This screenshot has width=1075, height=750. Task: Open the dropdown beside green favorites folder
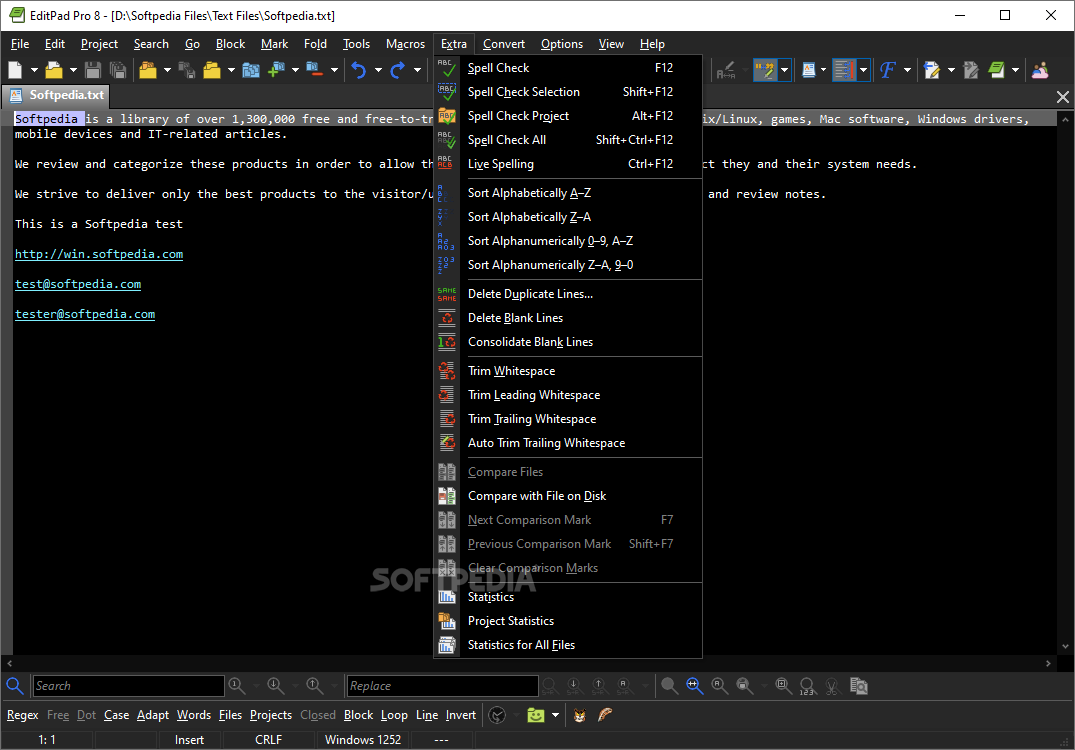[555, 715]
